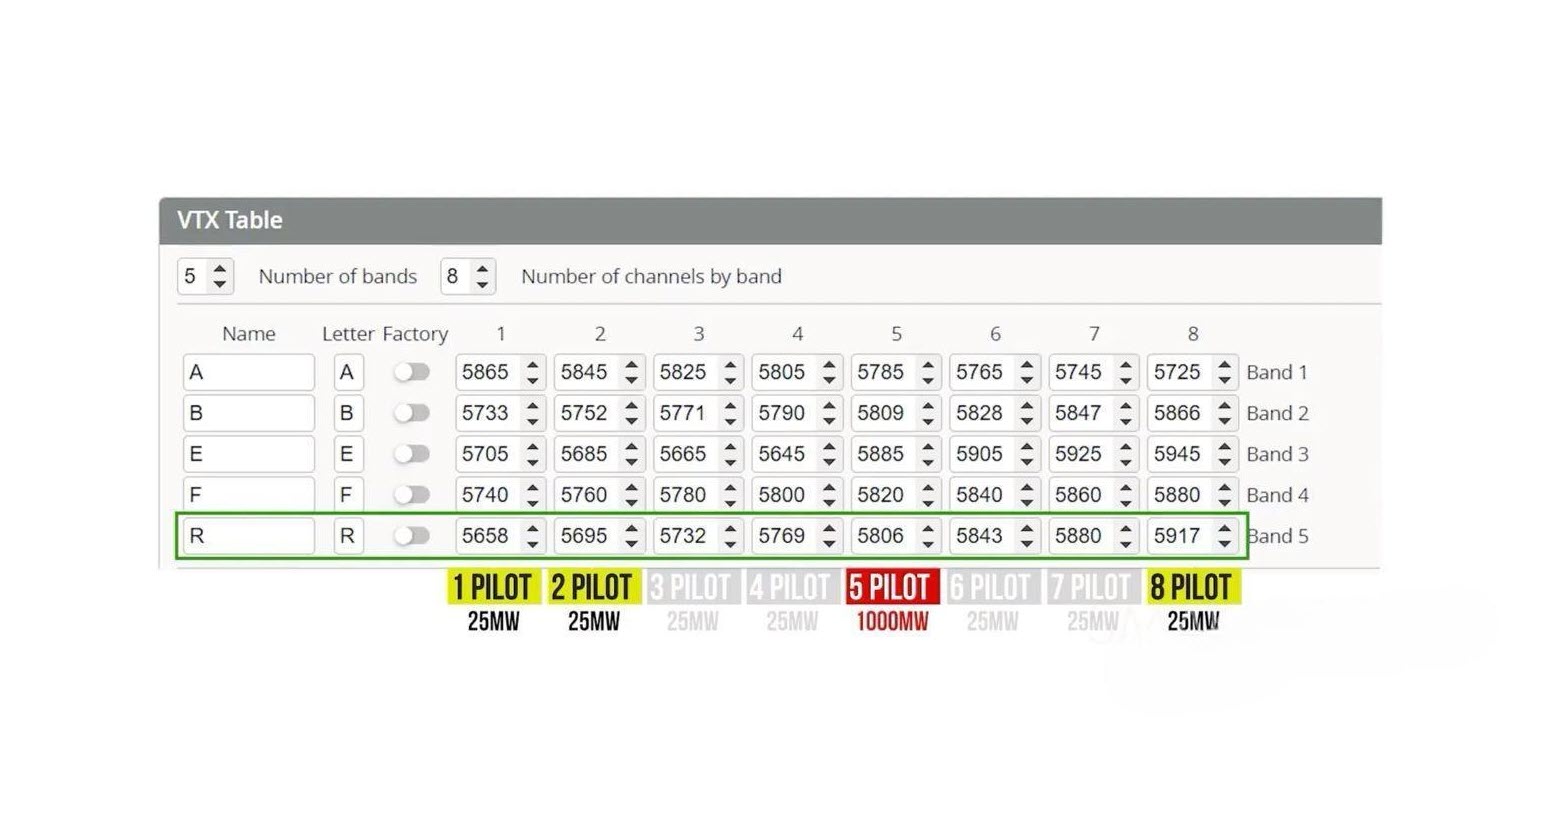
Task: Click the band F name field
Action: [248, 495]
